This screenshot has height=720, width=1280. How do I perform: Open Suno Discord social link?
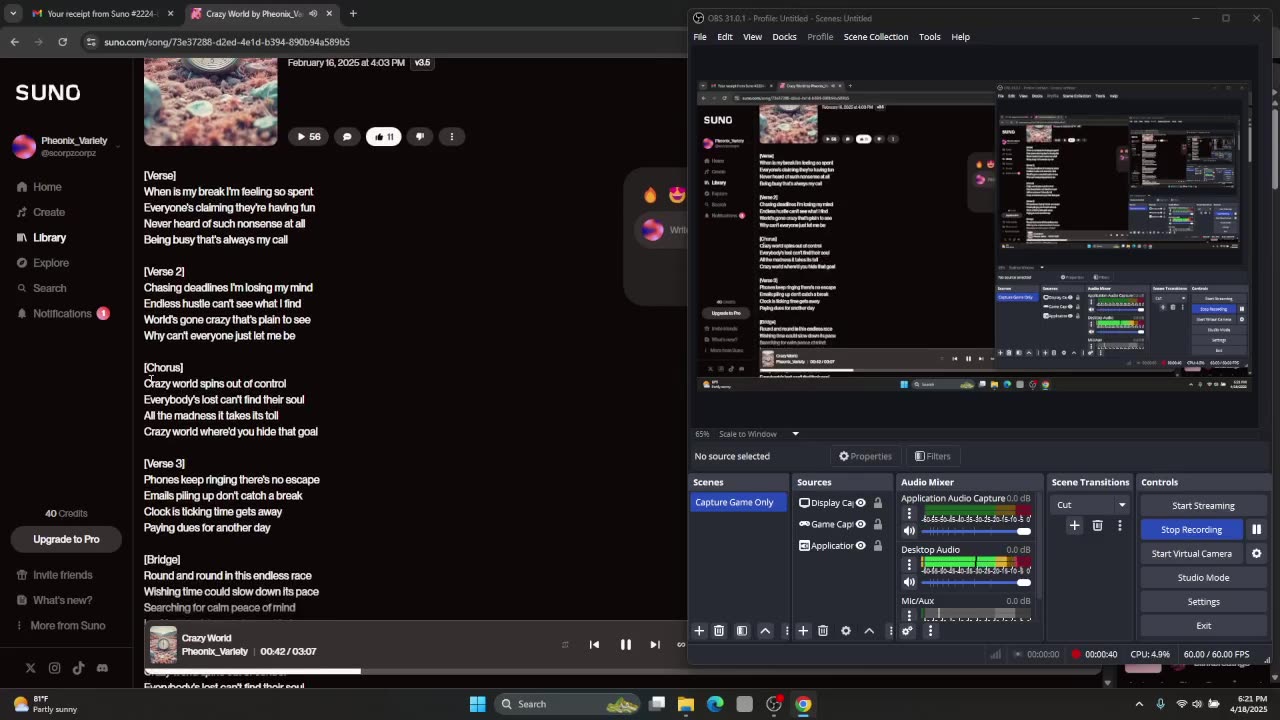[102, 668]
